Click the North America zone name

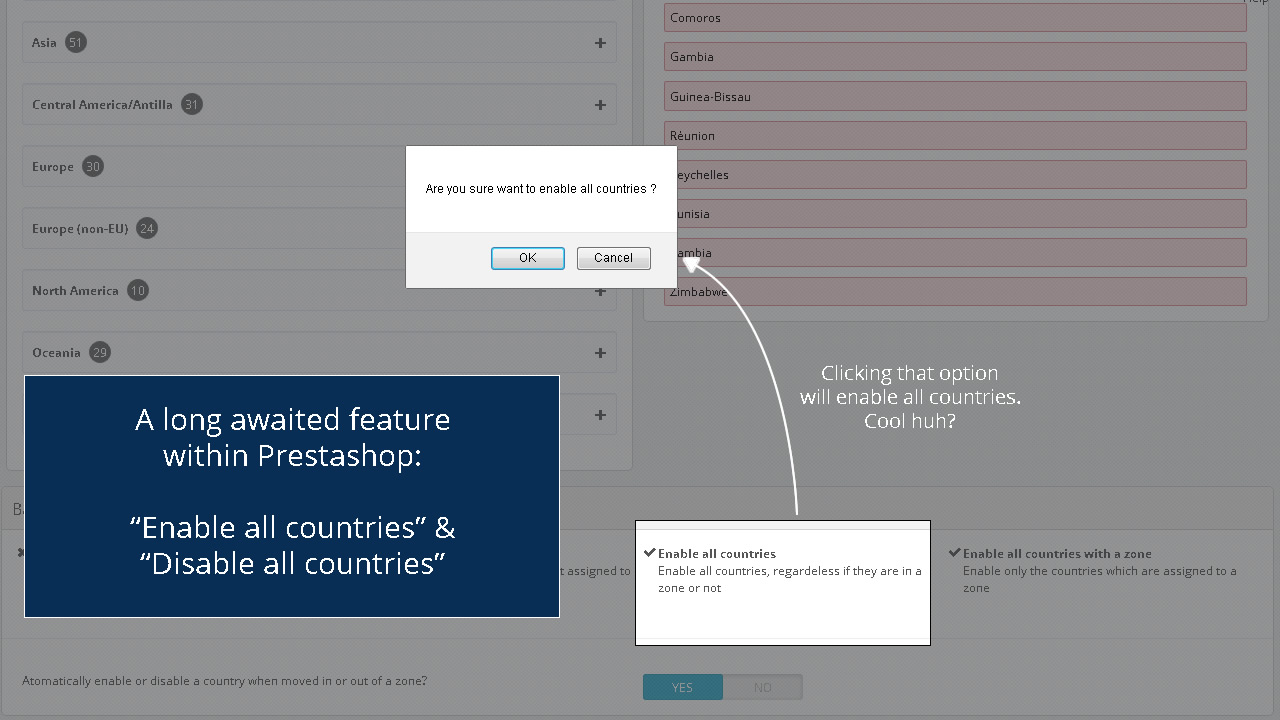tap(75, 291)
